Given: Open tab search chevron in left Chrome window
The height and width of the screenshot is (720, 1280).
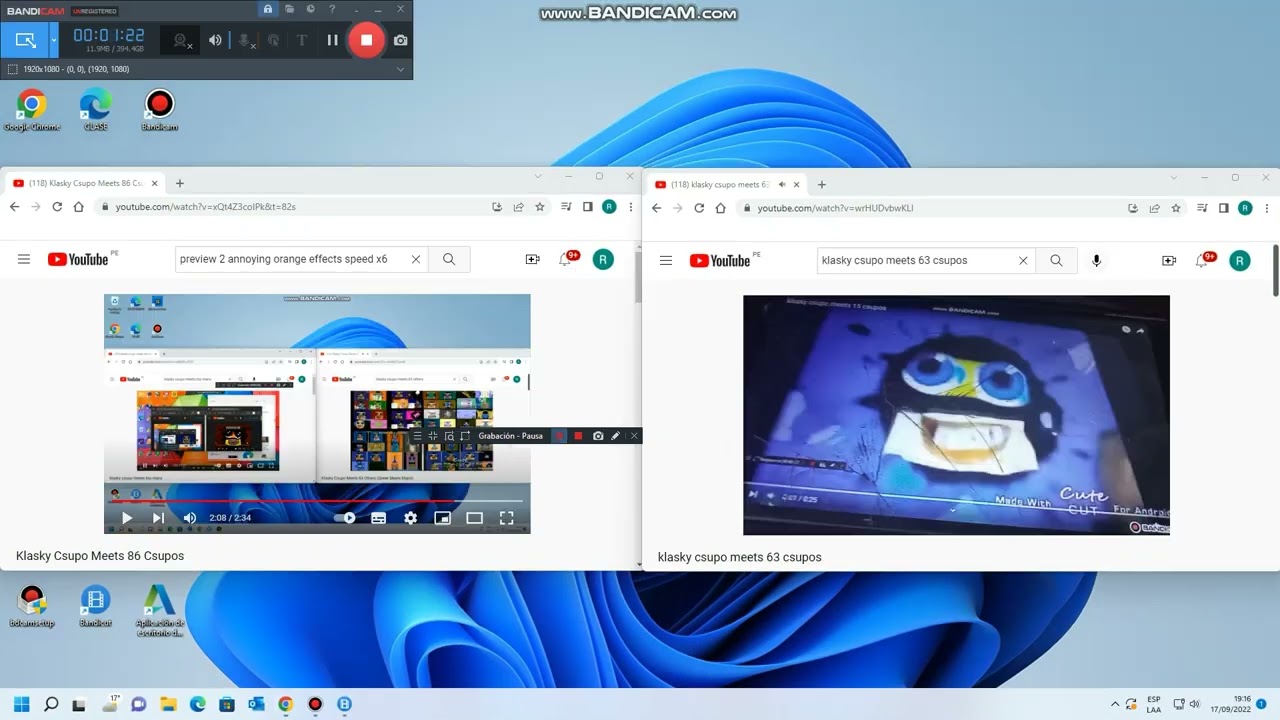Looking at the screenshot, I should [538, 176].
